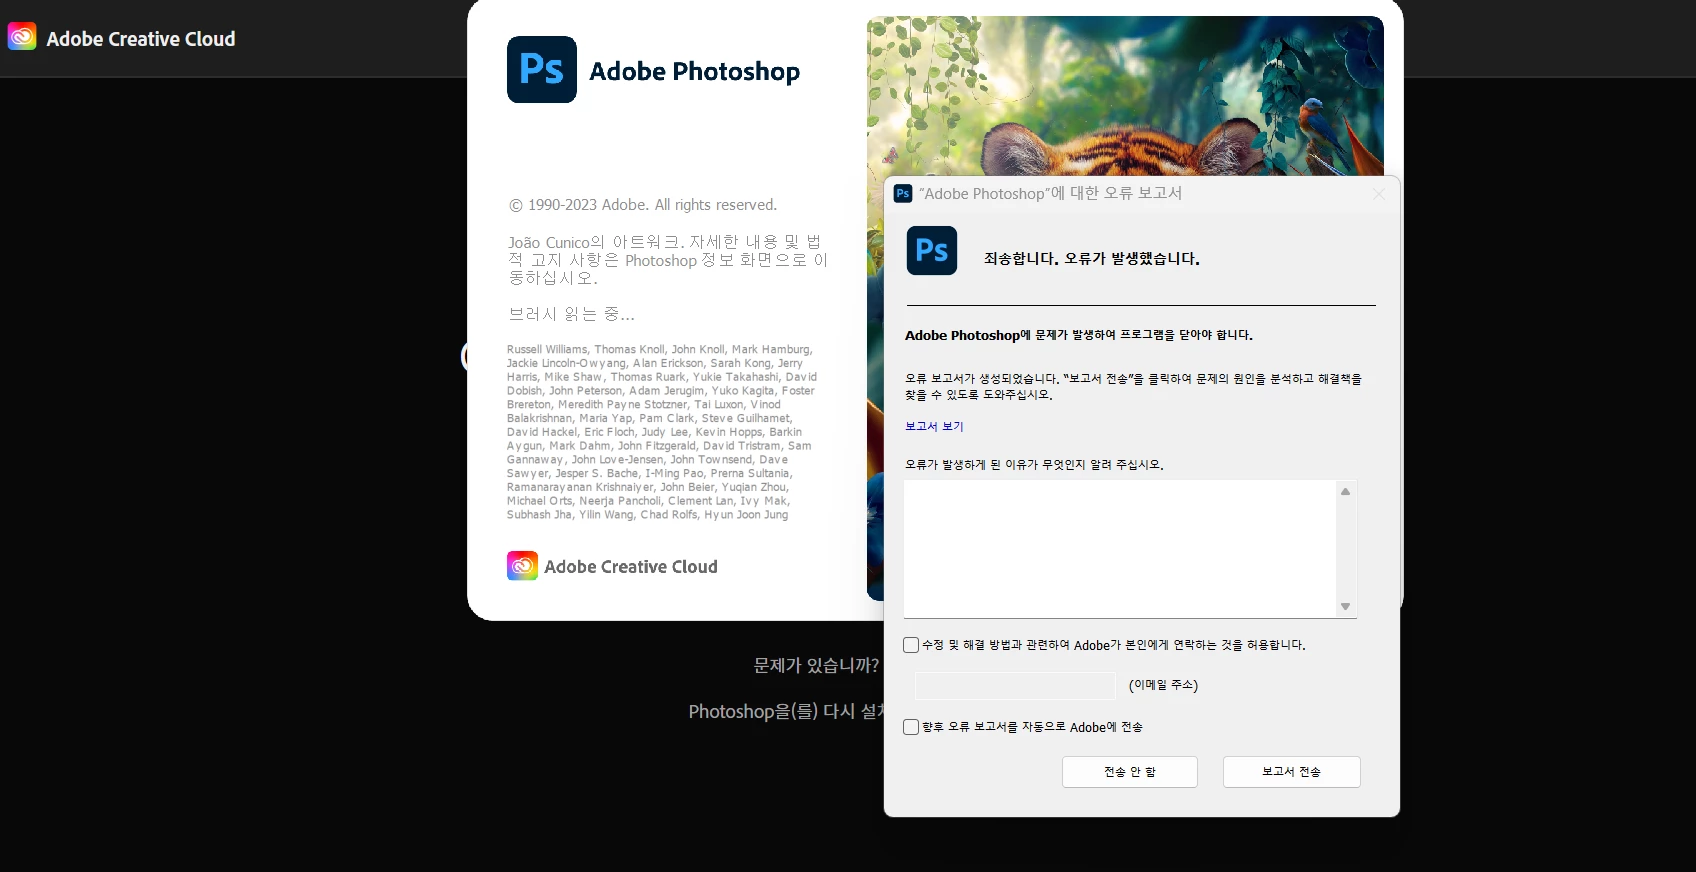Click the Creative Cloud icon at splash bottom
Screen dimensions: 1696x872
click(x=522, y=566)
